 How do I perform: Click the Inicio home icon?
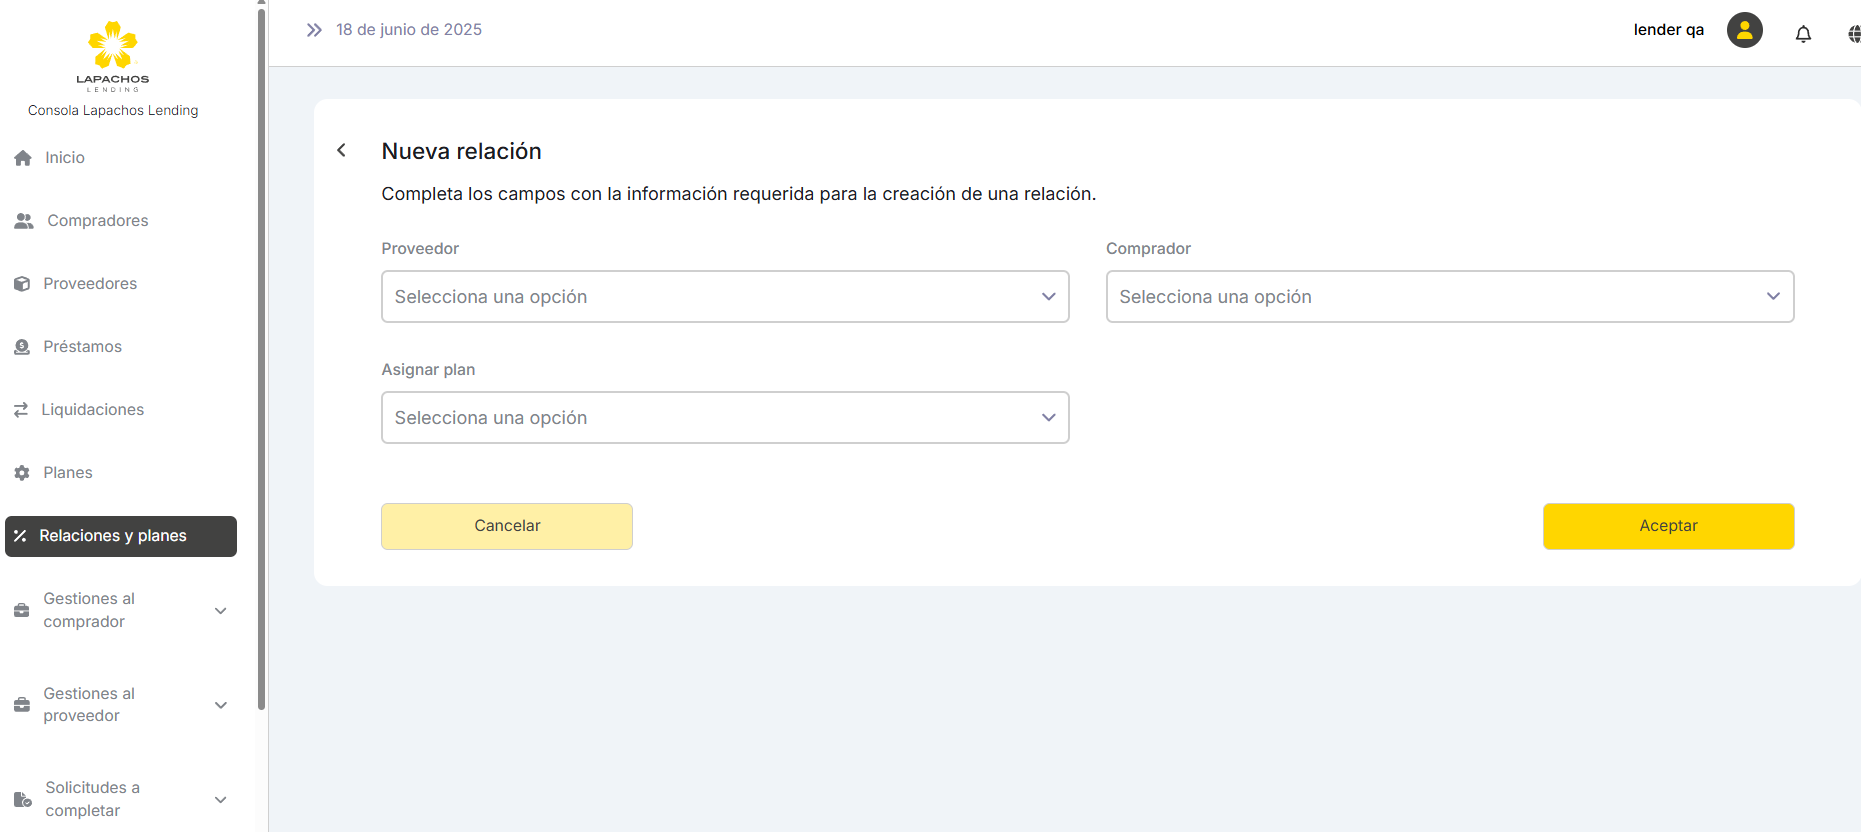click(23, 158)
